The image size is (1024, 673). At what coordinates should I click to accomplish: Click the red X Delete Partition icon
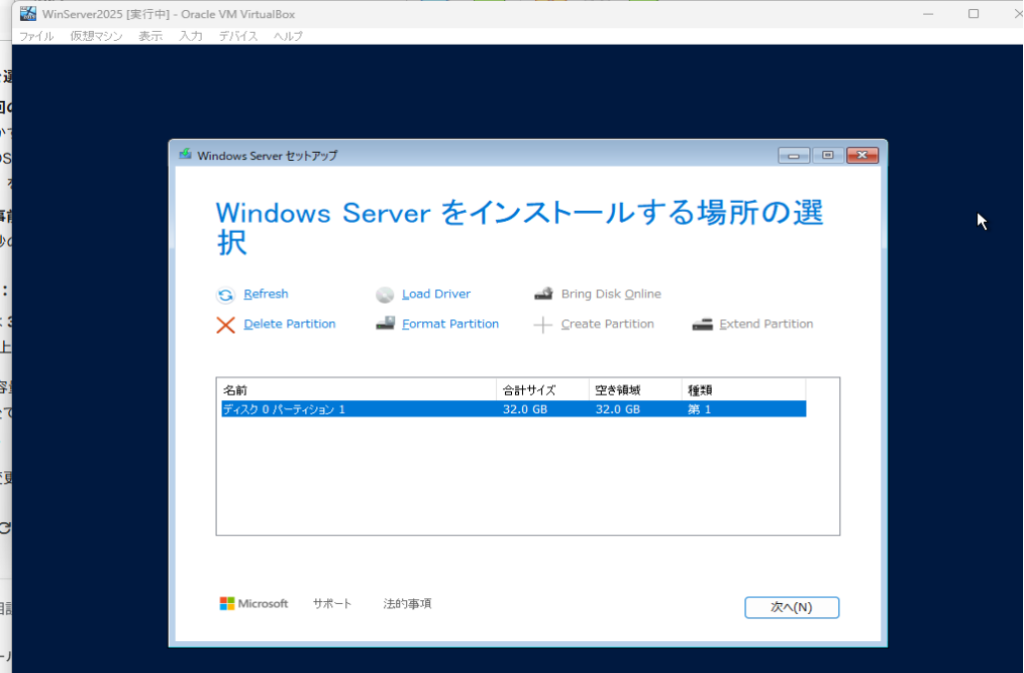click(x=226, y=325)
